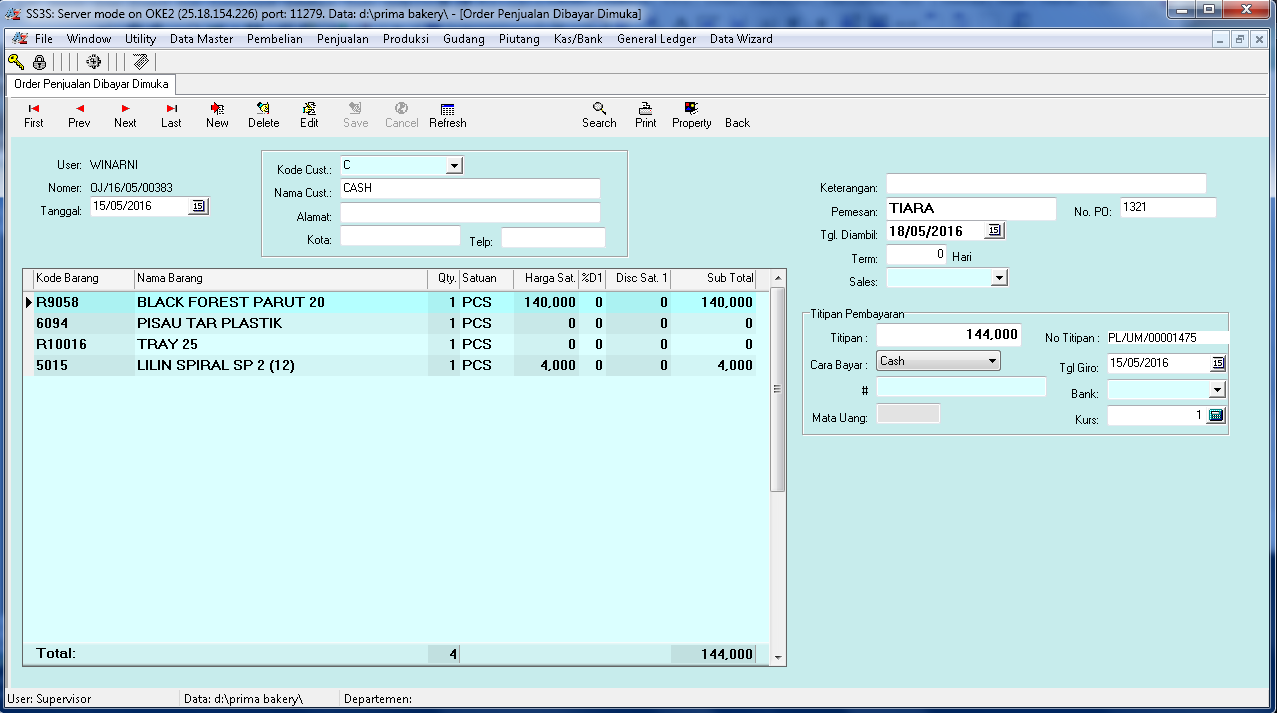Screen dimensions: 1277x713
Task: Click the gear settings icon in the top toolbar
Action: coord(93,62)
